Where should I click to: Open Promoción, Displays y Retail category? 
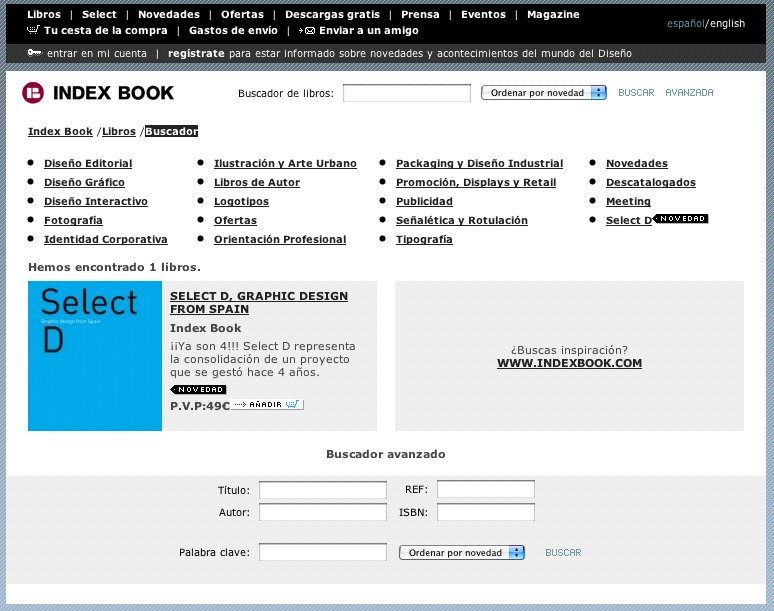[x=476, y=182]
